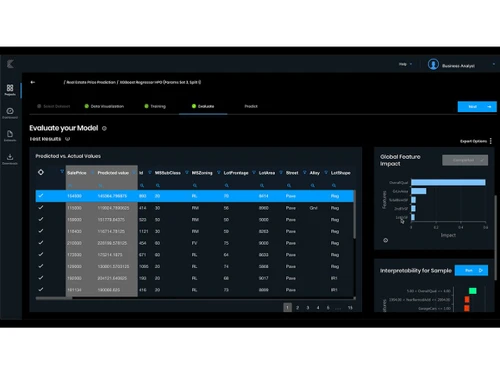Click search icon under LotArea column

262,185
